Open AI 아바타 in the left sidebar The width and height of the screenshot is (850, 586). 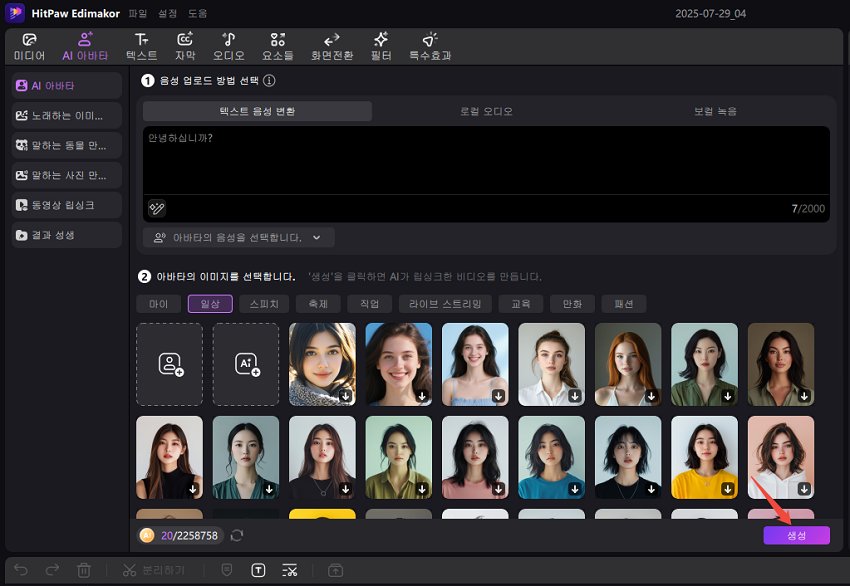click(x=67, y=86)
